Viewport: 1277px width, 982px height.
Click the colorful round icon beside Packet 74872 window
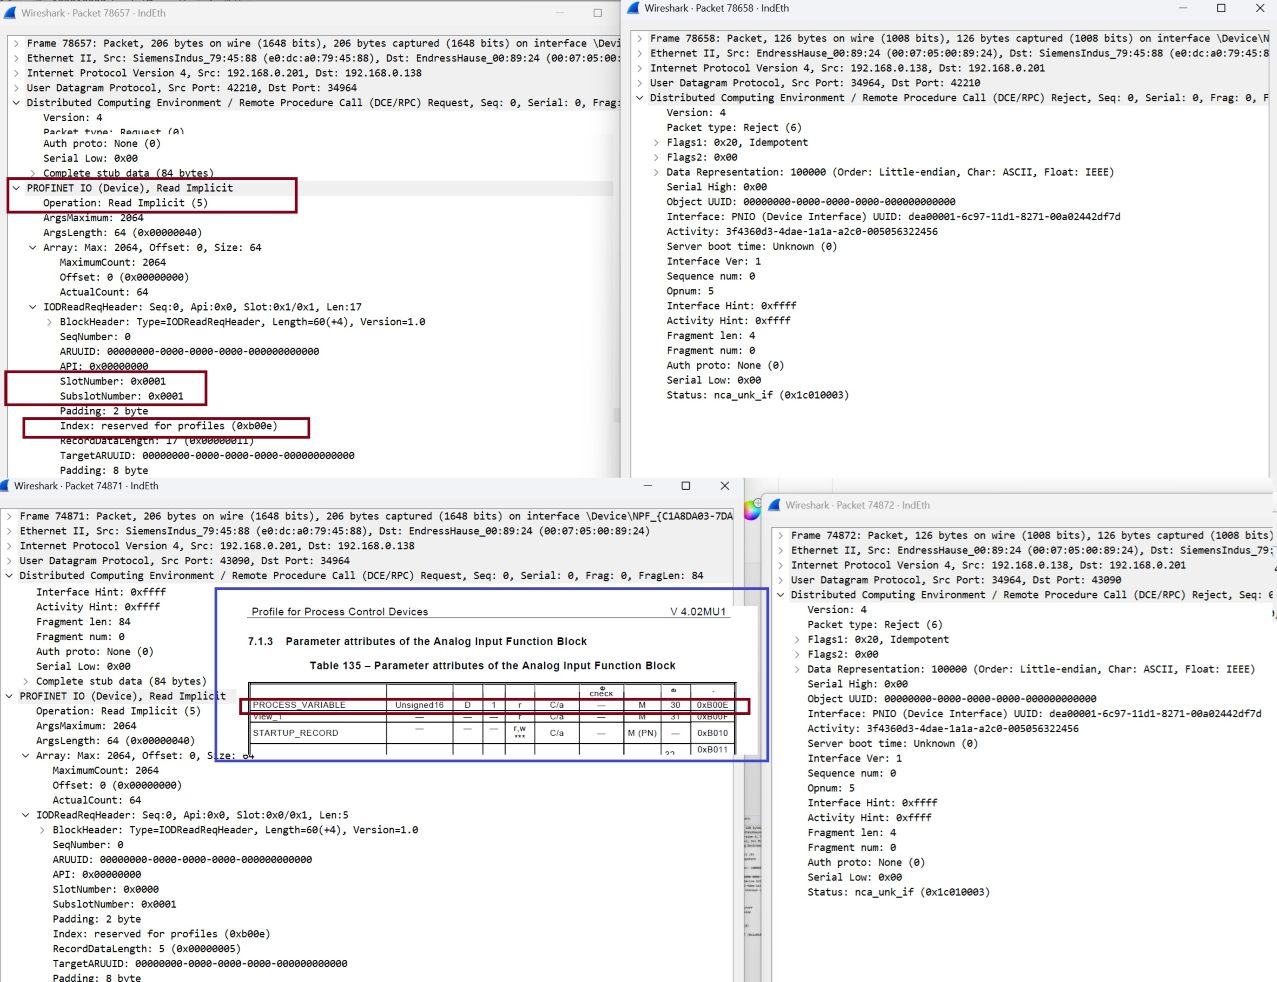(x=752, y=509)
